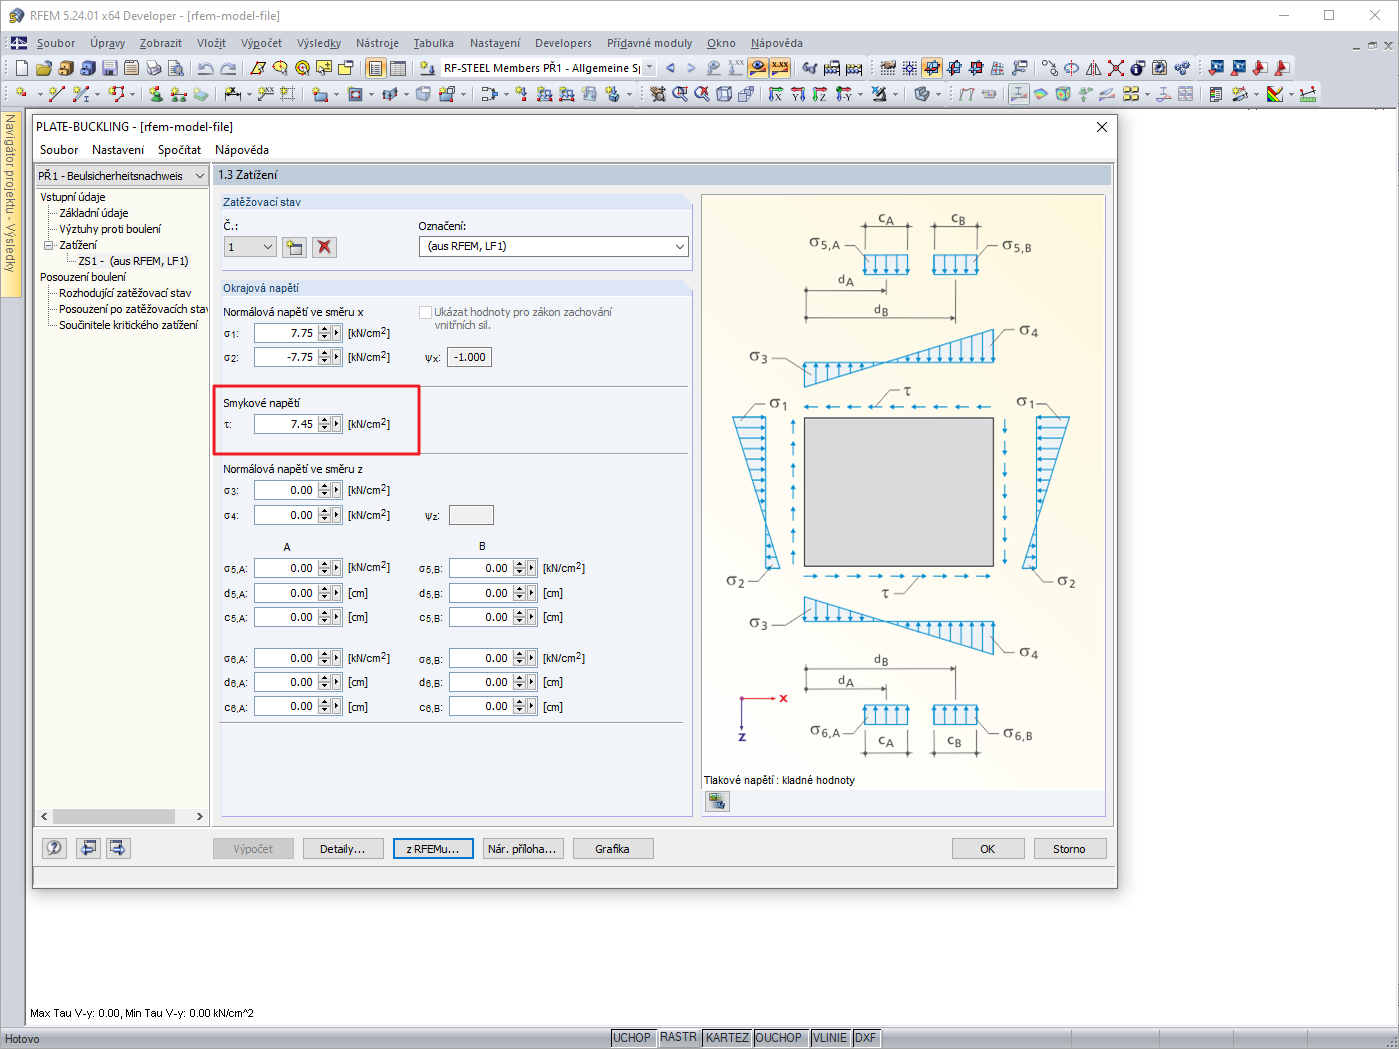Click next module case blue right arrow
The image size is (1399, 1049).
[x=691, y=68]
